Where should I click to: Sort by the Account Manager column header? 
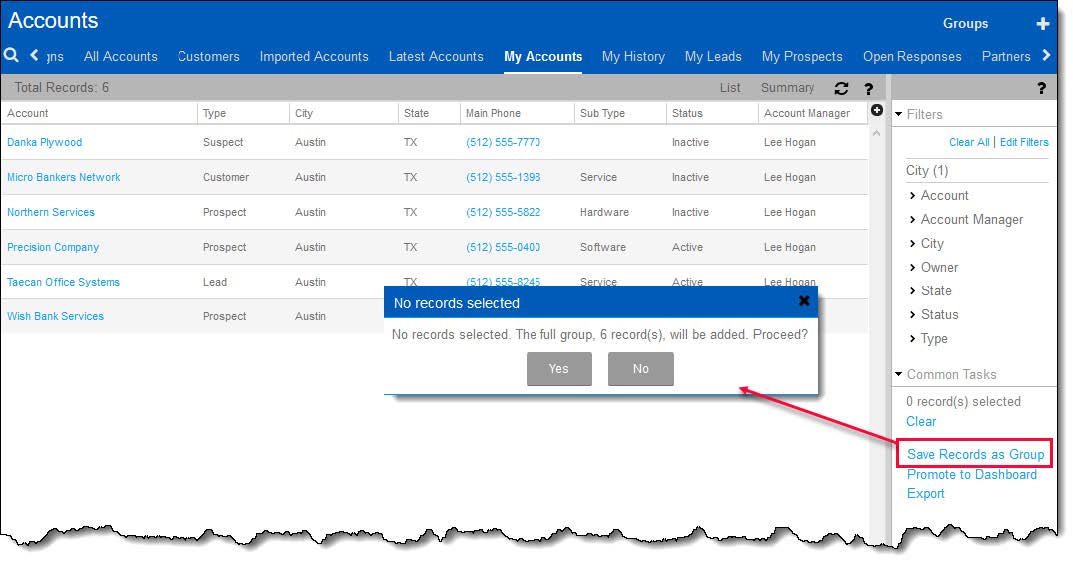coord(807,113)
